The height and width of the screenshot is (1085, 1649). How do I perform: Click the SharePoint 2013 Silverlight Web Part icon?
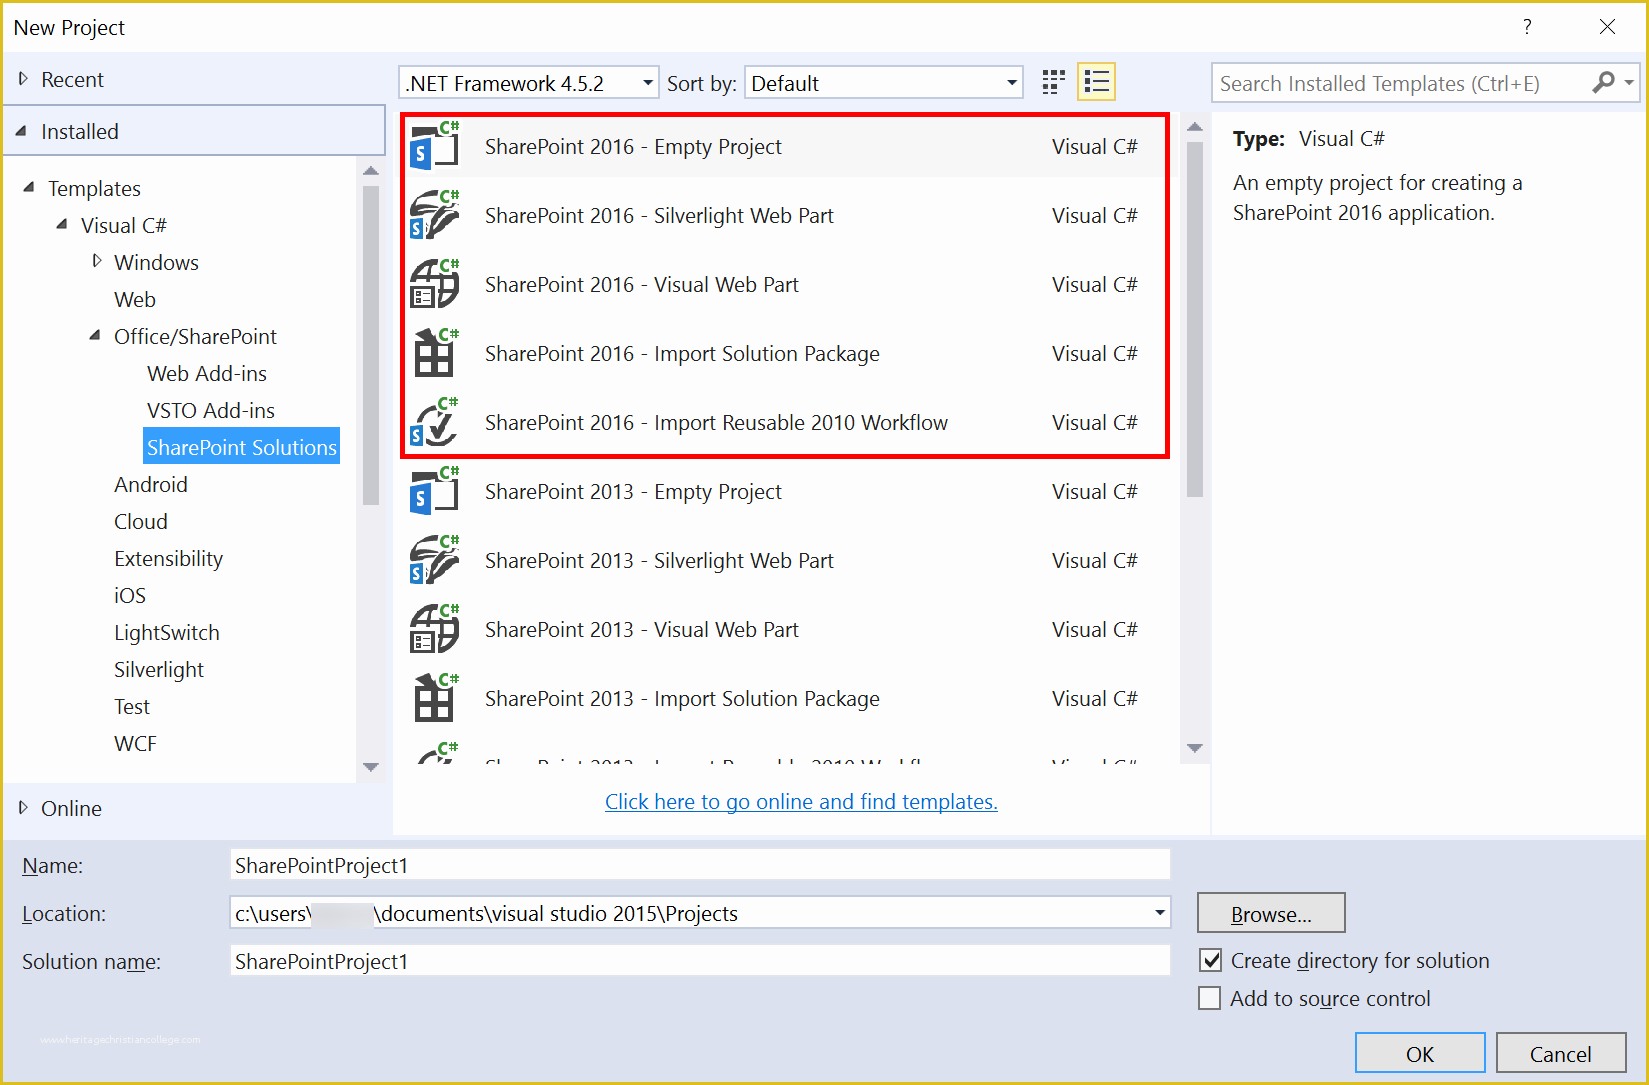(434, 560)
